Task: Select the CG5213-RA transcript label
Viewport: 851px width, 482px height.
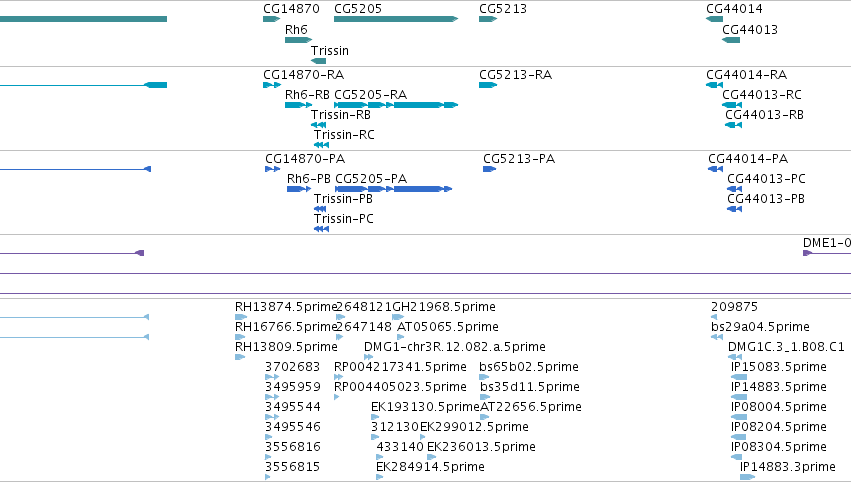Action: pyautogui.click(x=516, y=75)
